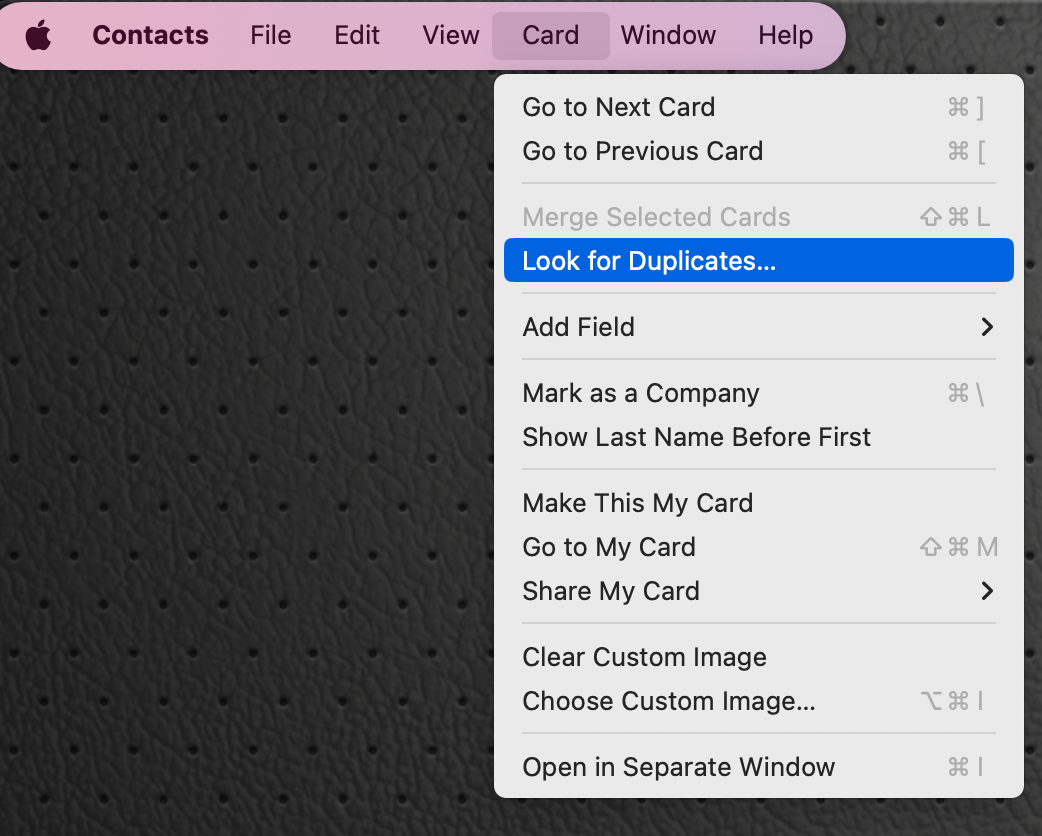This screenshot has height=836, width=1042.
Task: Open the View menu
Action: click(x=451, y=36)
